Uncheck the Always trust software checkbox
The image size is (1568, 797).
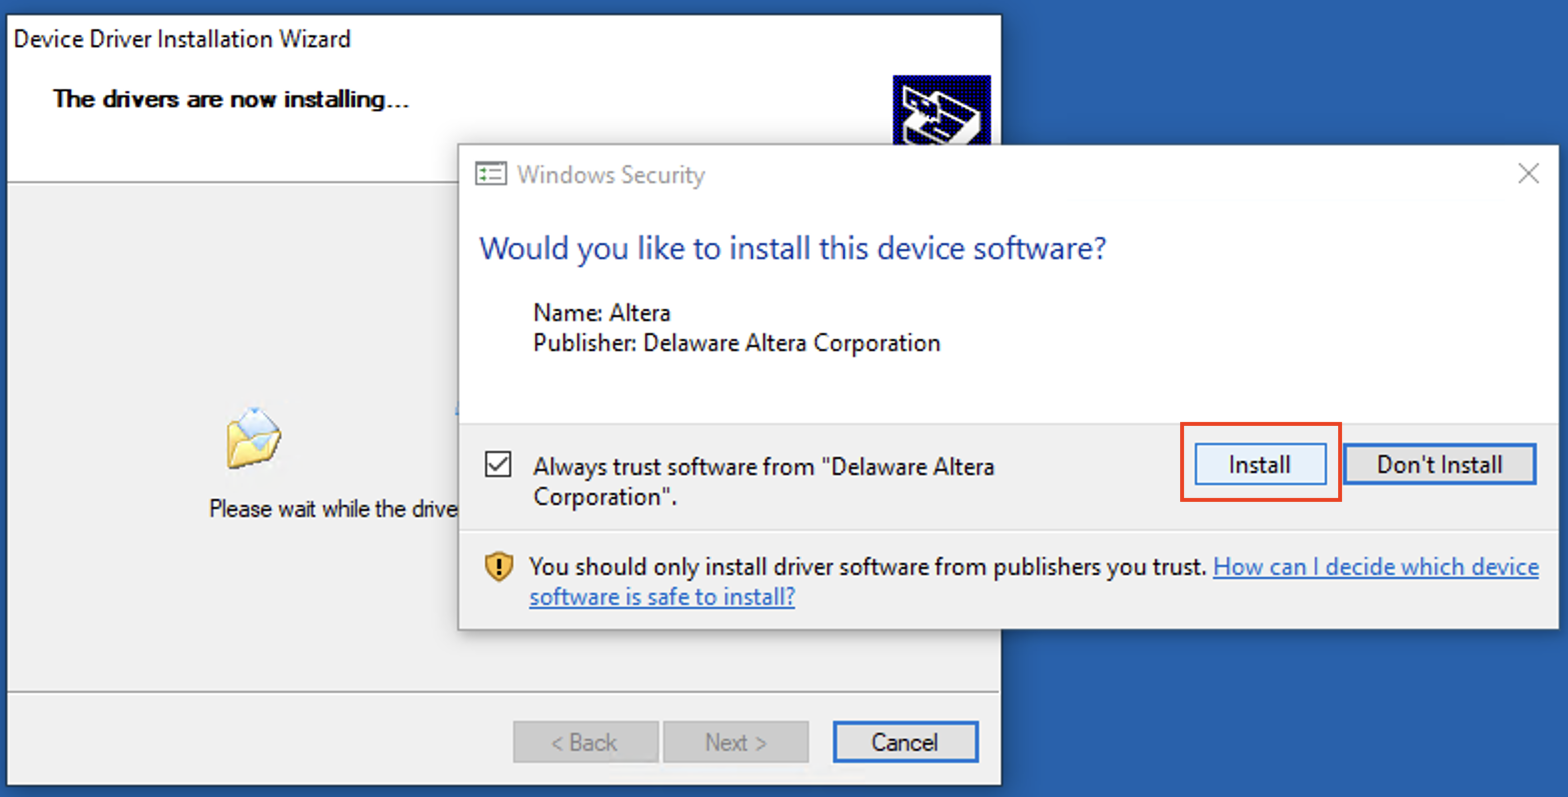click(498, 465)
